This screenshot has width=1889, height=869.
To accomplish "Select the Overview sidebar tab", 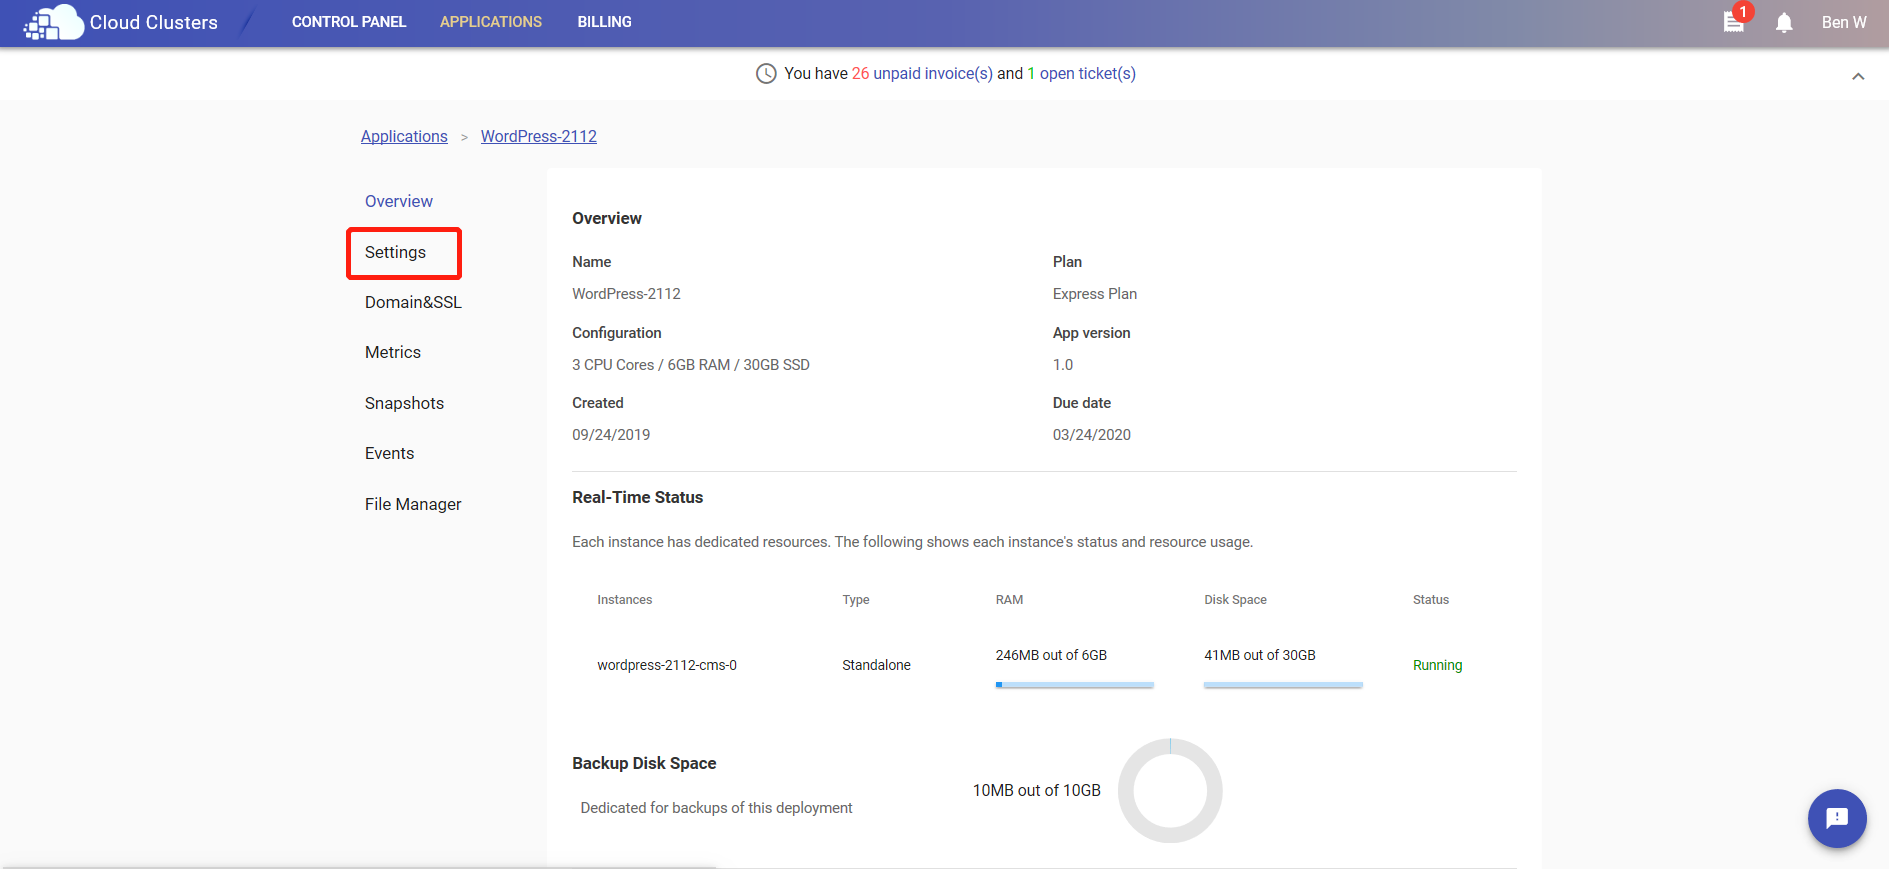I will point(399,201).
